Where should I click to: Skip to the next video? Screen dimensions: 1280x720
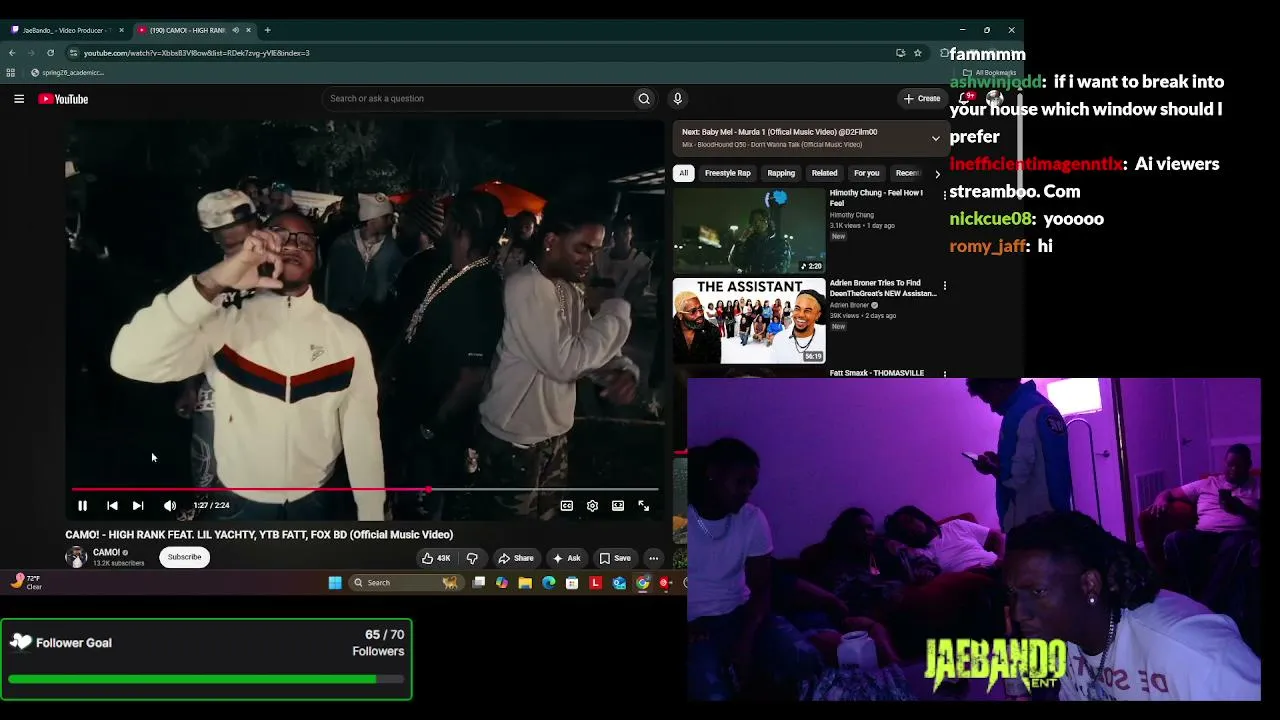click(138, 506)
